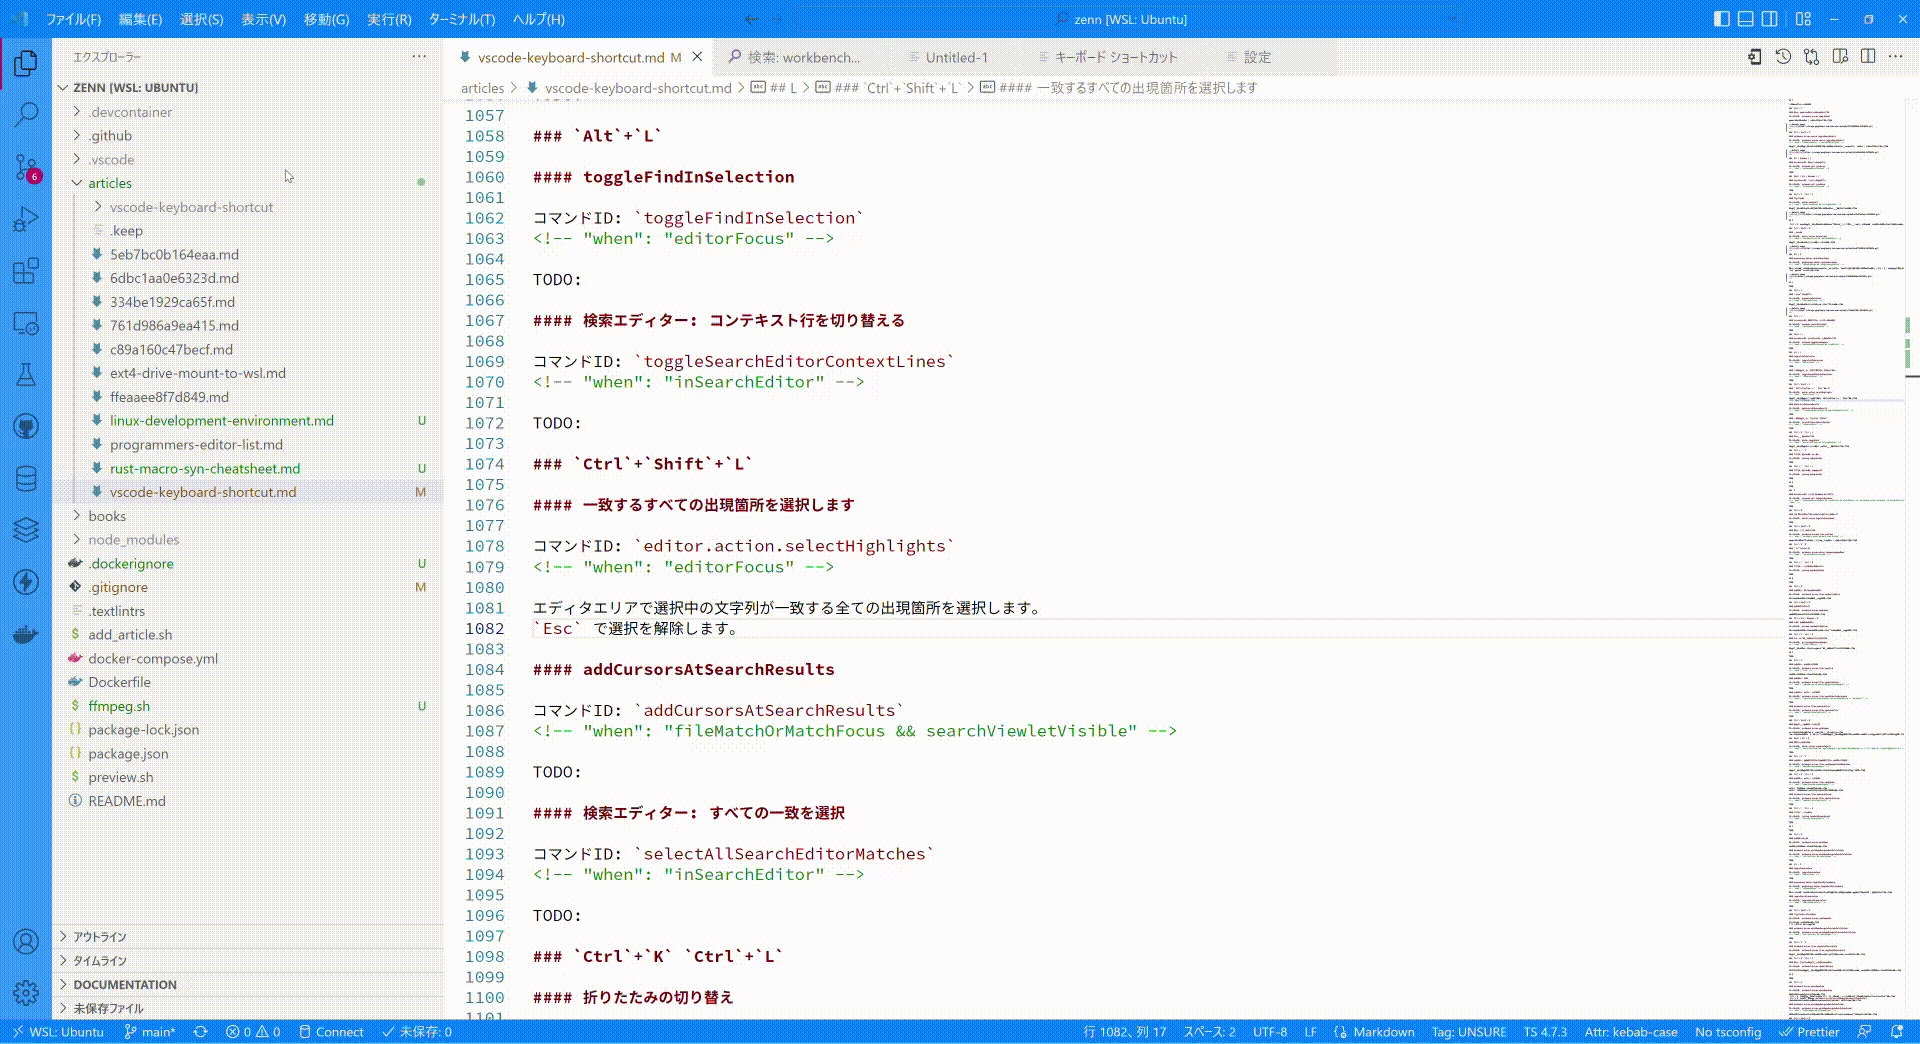The image size is (1920, 1044).
Task: Change the Markdown language mode
Action: 1384,1032
